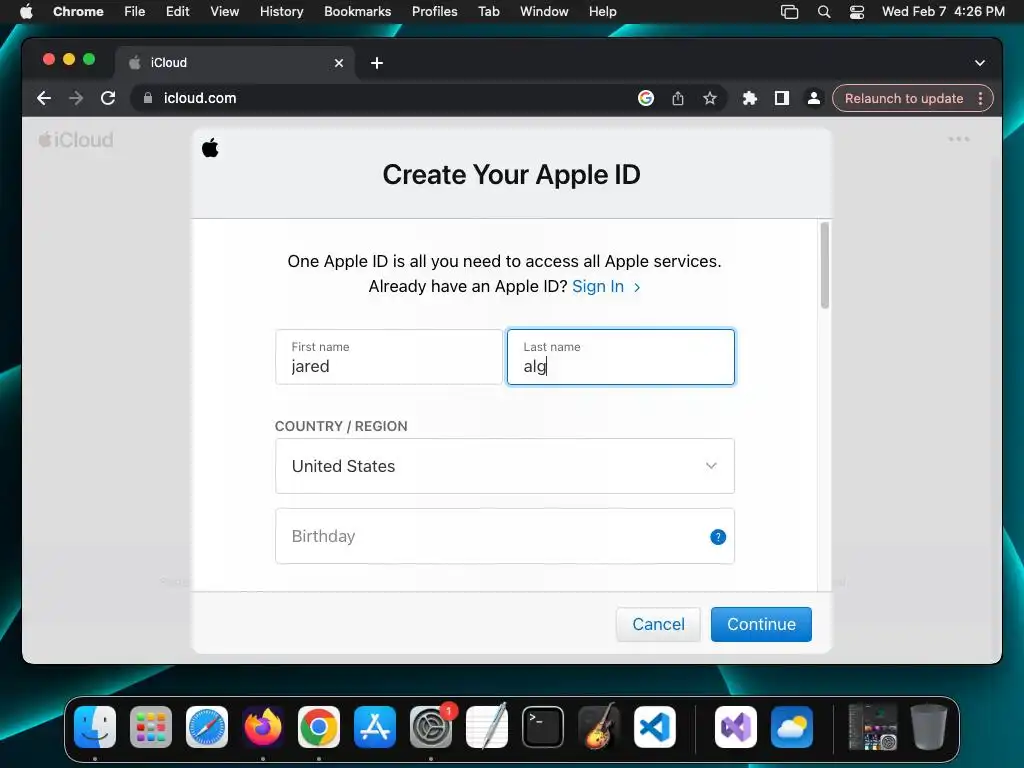This screenshot has width=1024, height=768.
Task: Open System Preferences from the Dock
Action: (x=431, y=727)
